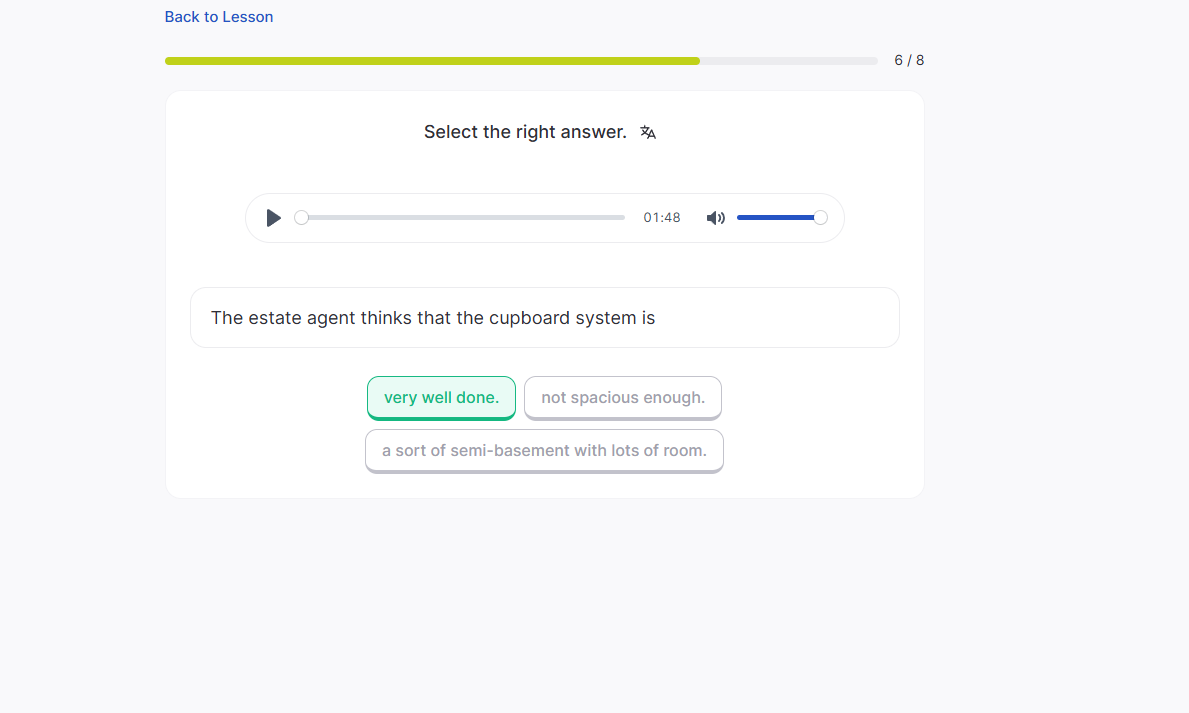Go back via the Back to Lesson link
The image size is (1189, 713).
pyautogui.click(x=219, y=17)
